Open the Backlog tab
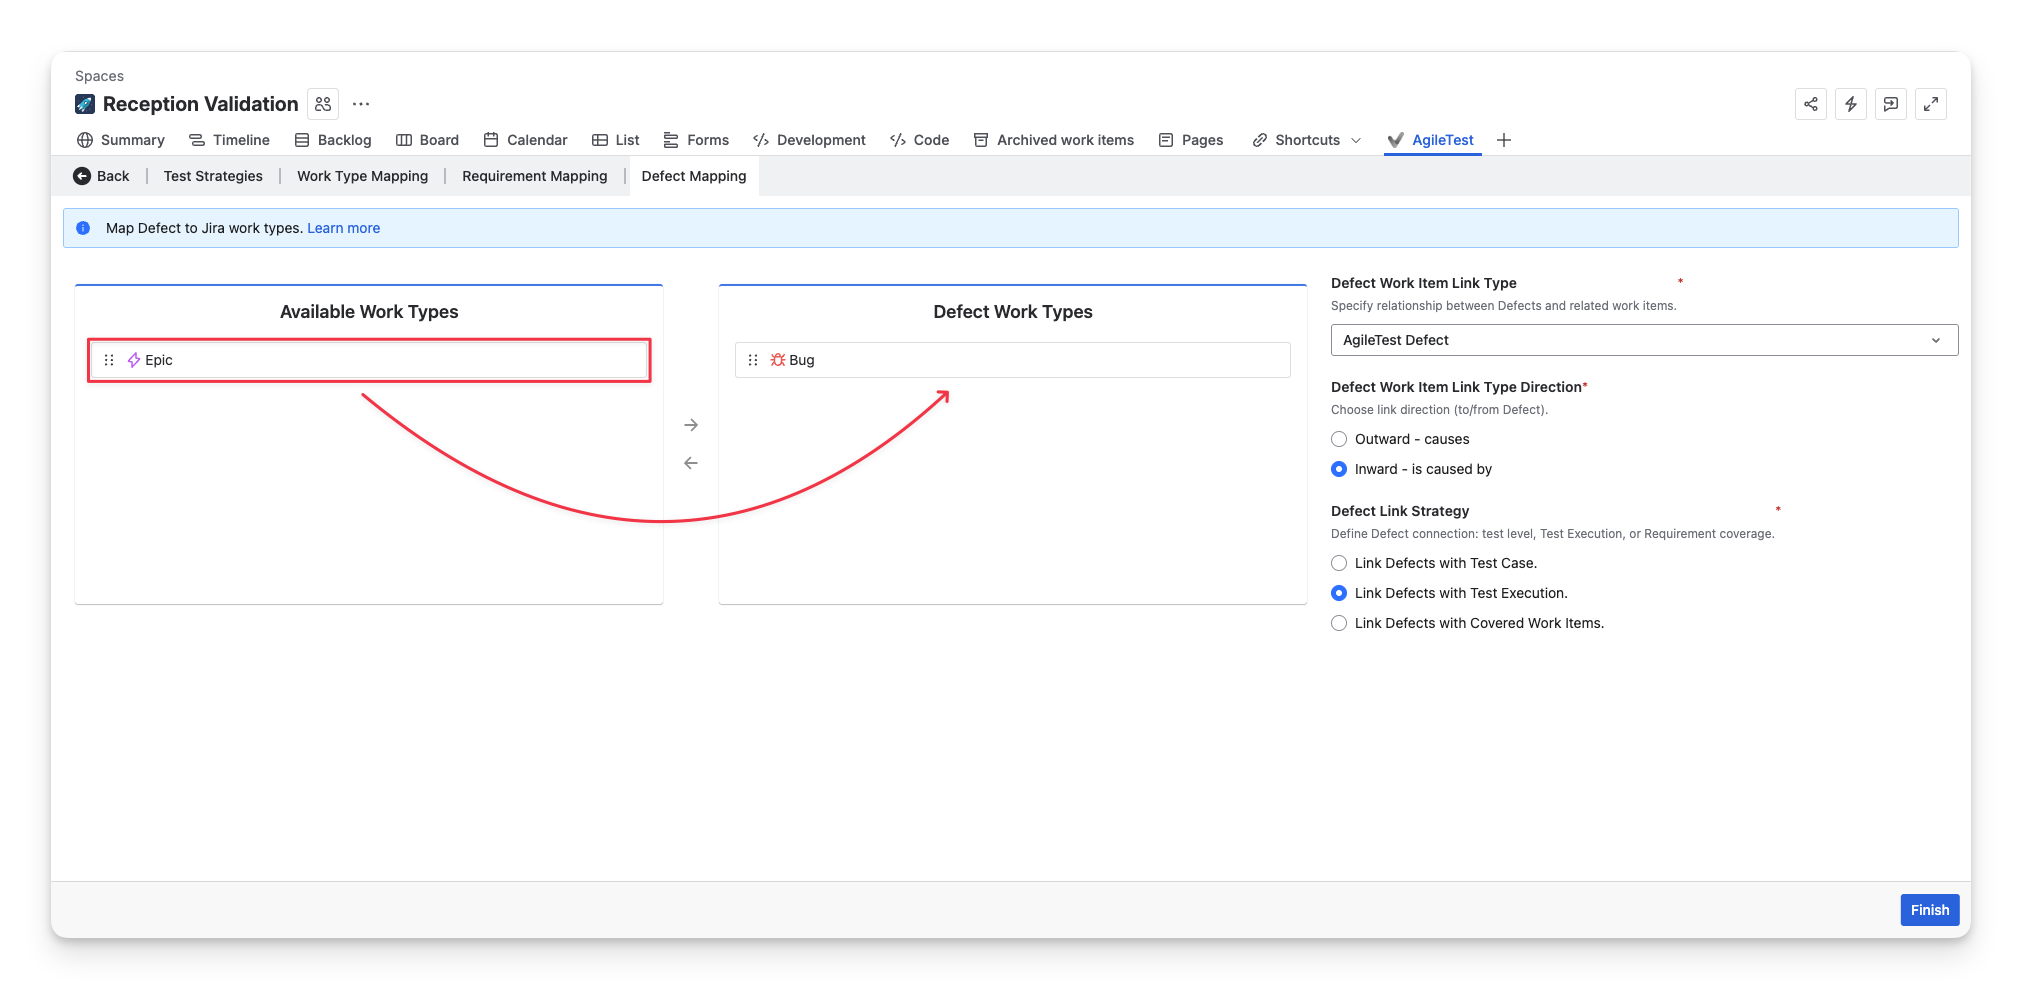This screenshot has height=989, width=2022. click(x=333, y=140)
